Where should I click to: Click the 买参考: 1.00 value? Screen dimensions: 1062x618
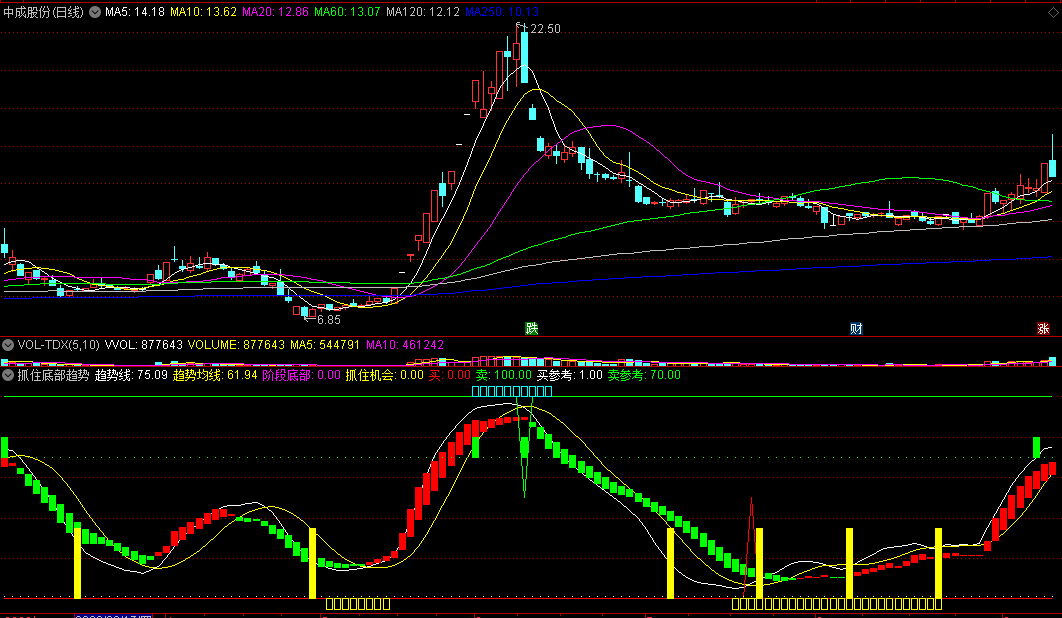(570, 375)
